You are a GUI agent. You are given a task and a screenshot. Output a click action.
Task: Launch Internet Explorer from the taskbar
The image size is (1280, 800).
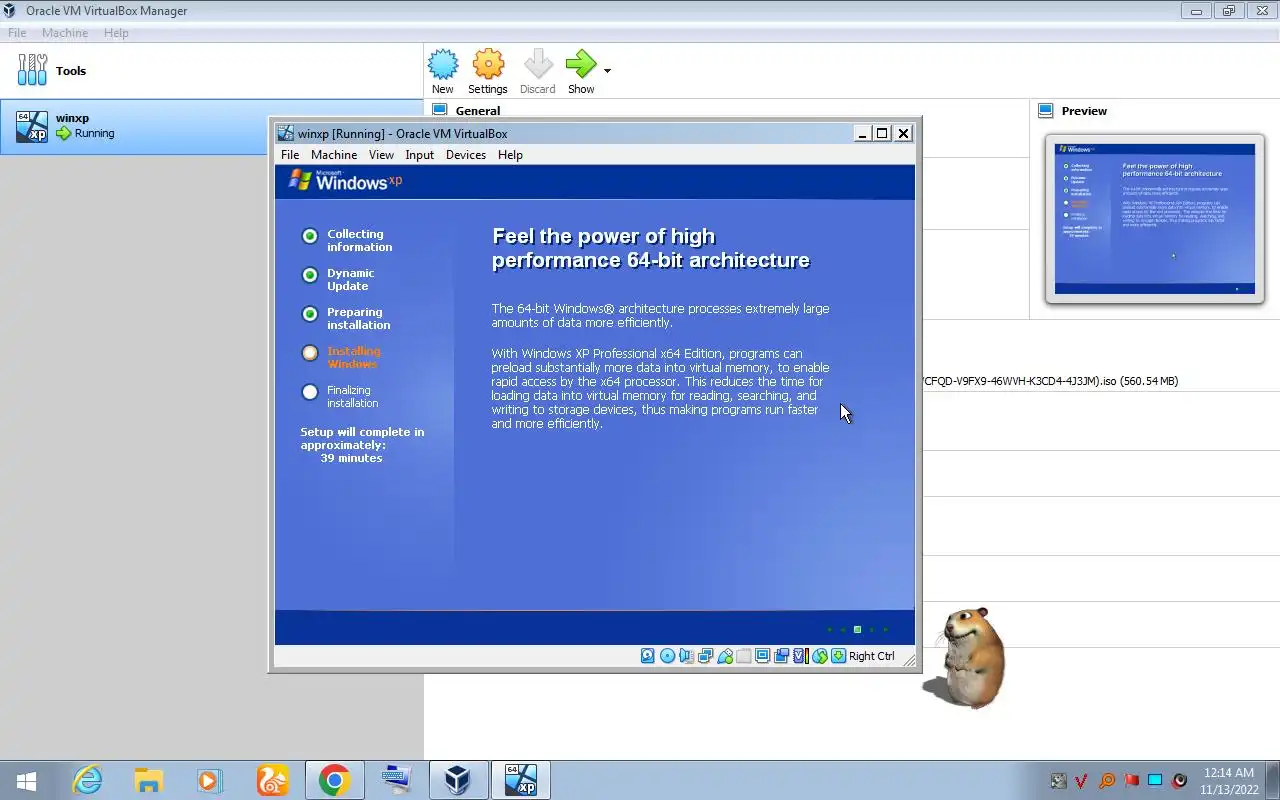pyautogui.click(x=88, y=780)
